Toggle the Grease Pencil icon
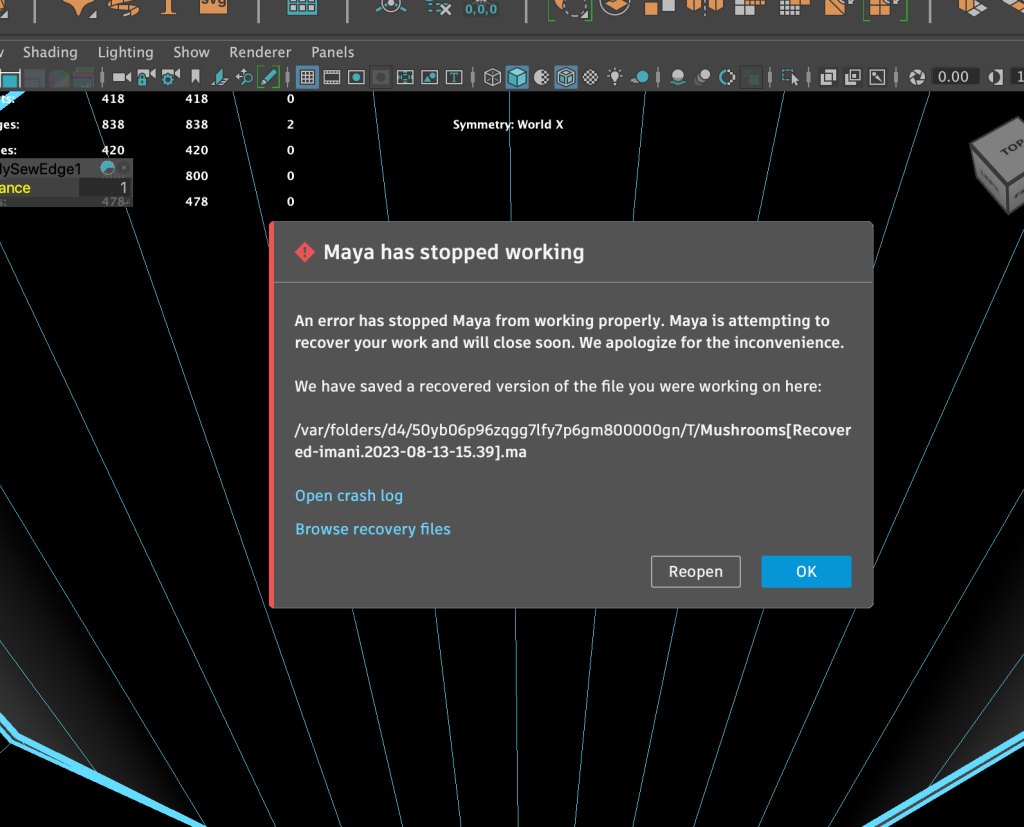This screenshot has height=827, width=1024. (268, 77)
